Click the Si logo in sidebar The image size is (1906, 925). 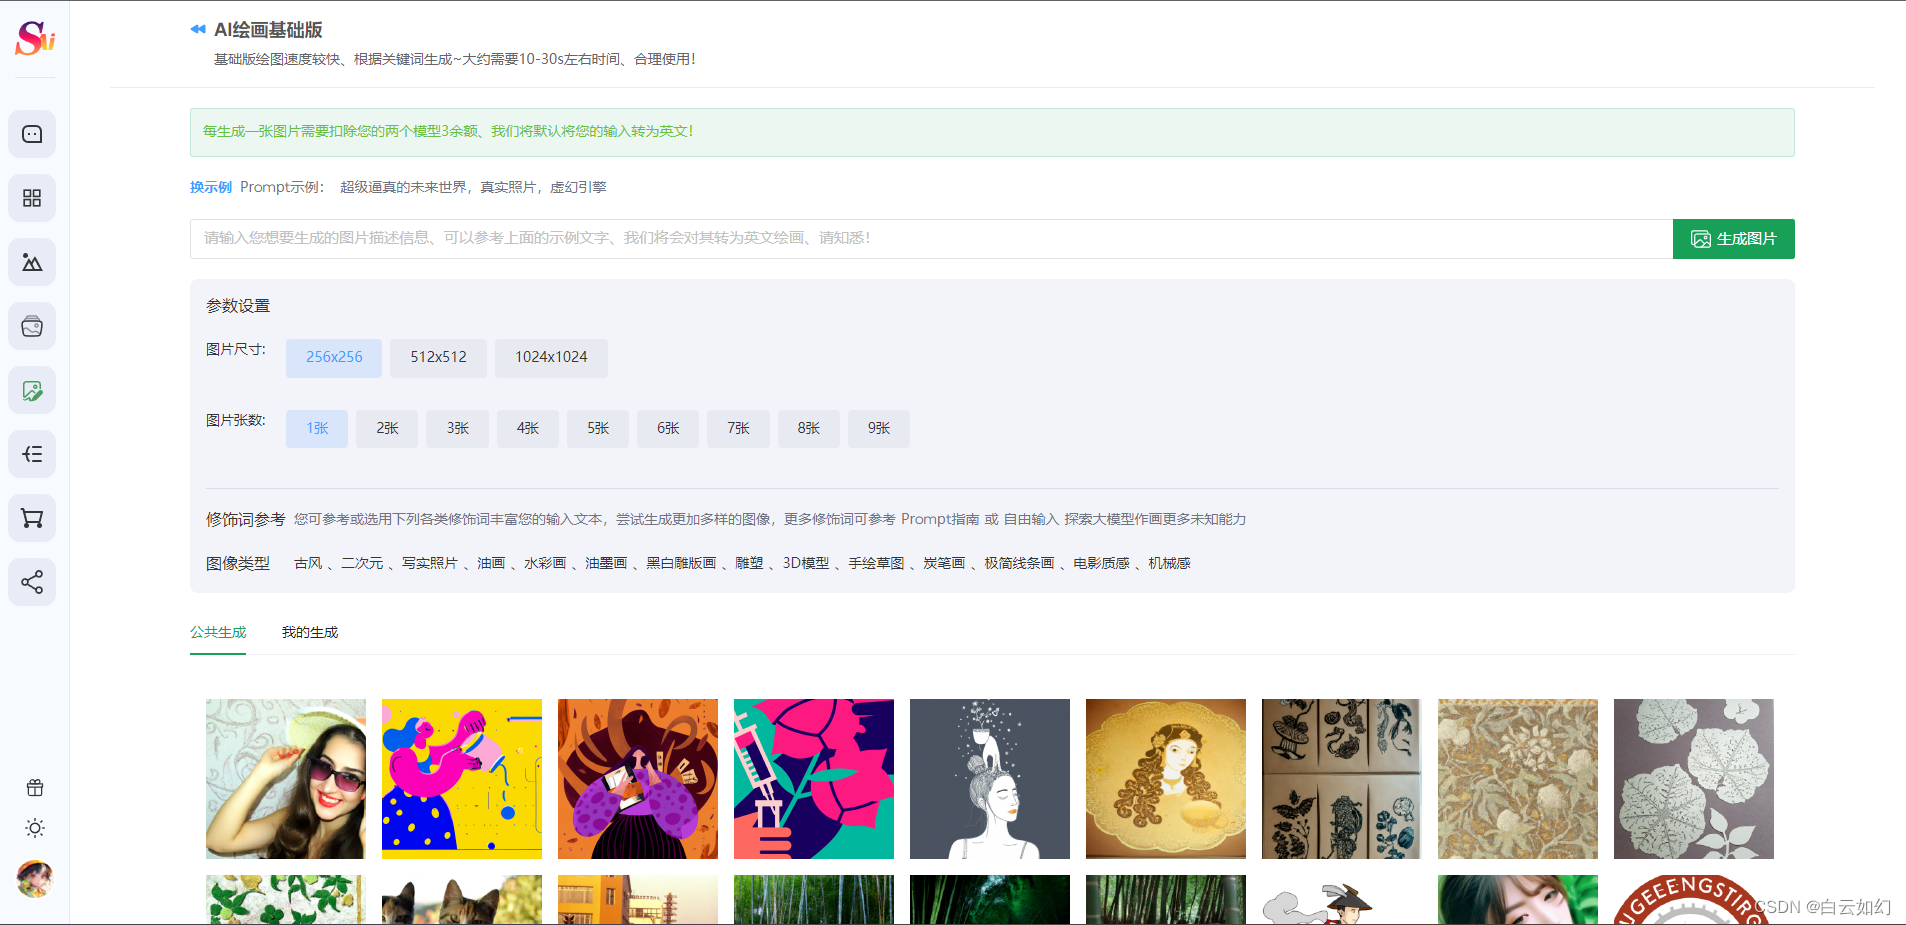[x=34, y=38]
